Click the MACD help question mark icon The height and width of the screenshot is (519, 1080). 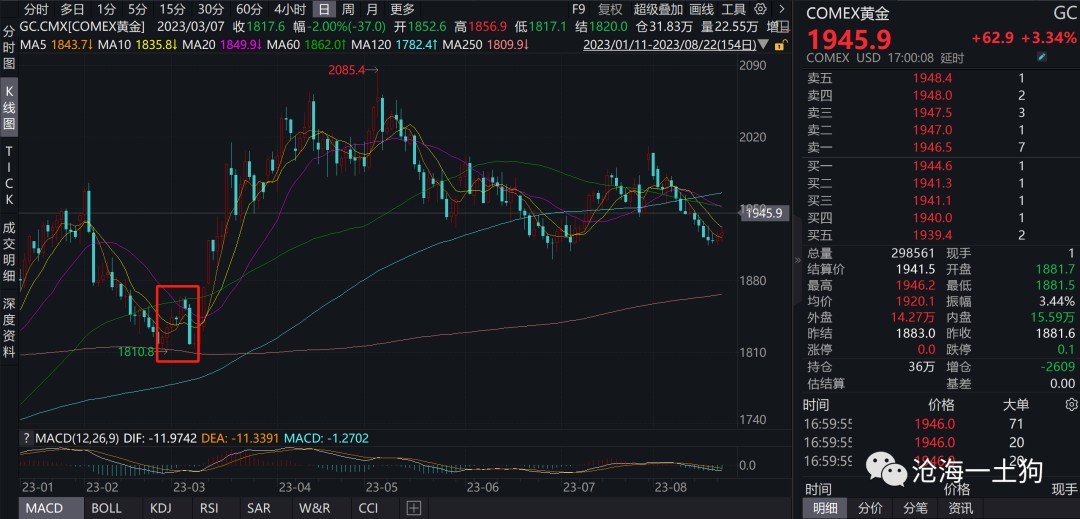[x=26, y=439]
